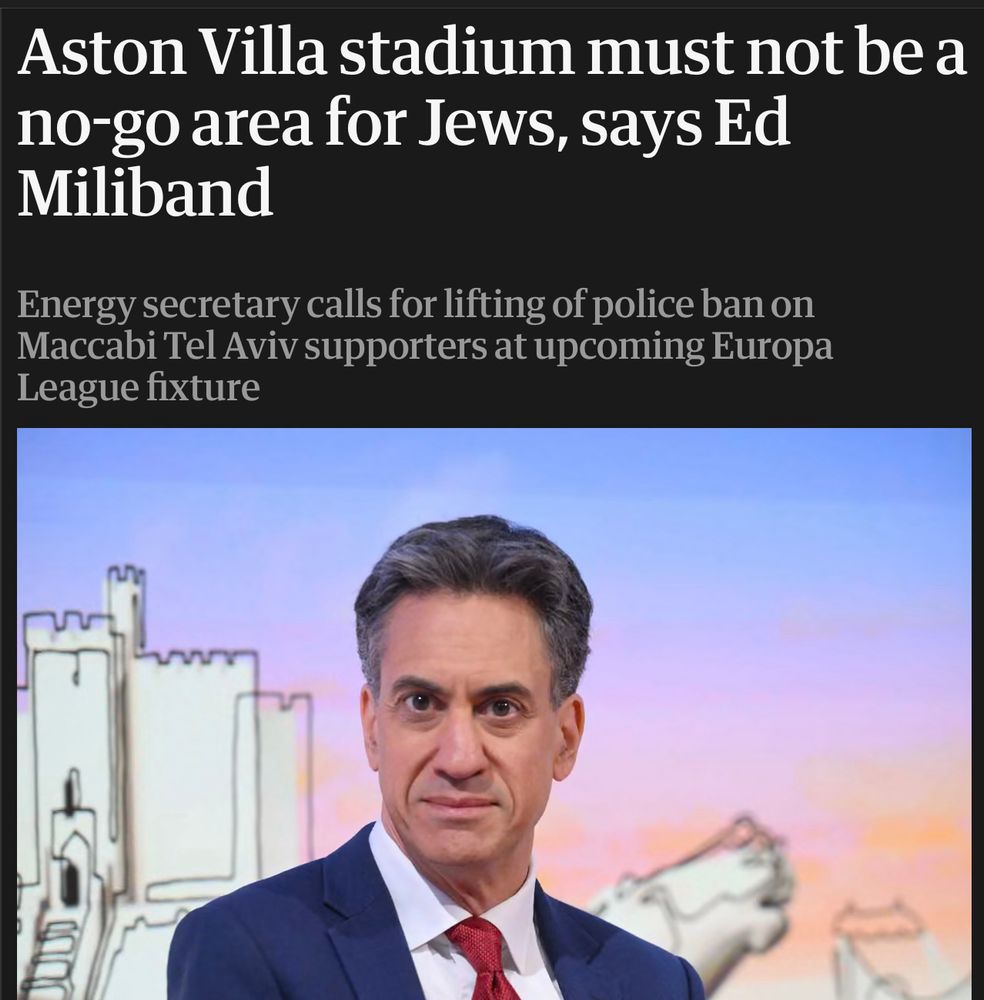Click "League fixture" in the subheading
This screenshot has height=1000, width=984.
(138, 387)
